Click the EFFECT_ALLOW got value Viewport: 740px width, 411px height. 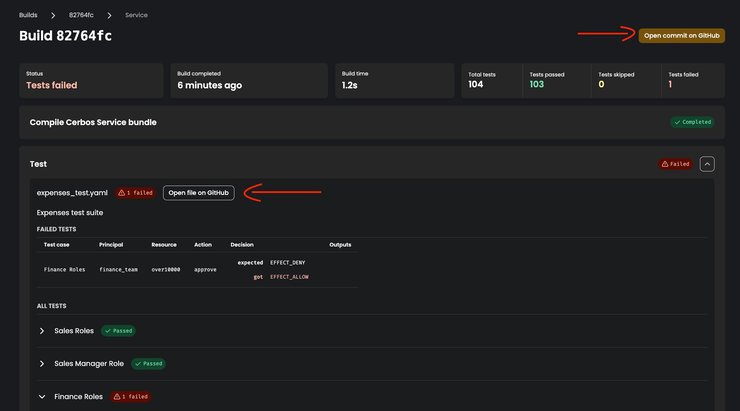click(289, 277)
